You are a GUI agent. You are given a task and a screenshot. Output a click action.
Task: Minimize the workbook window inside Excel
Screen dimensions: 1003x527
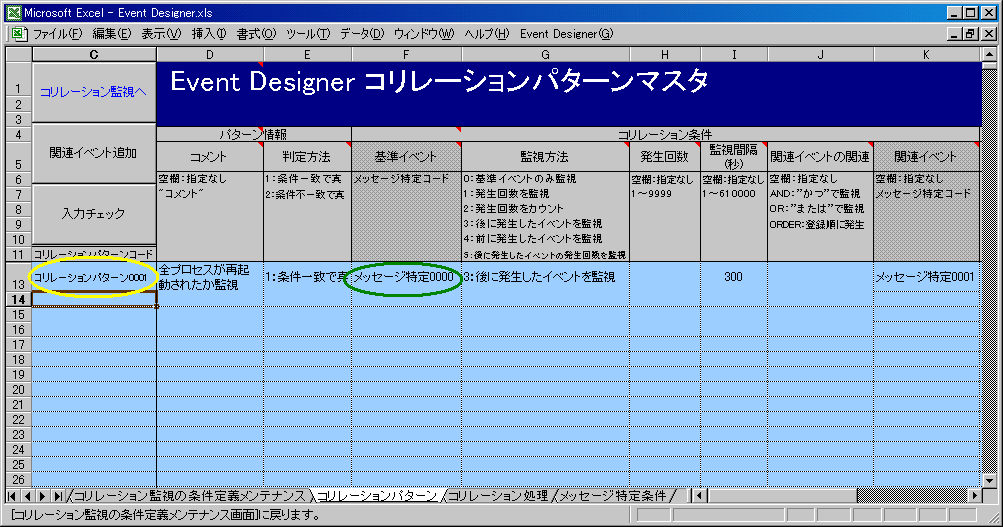pos(956,34)
